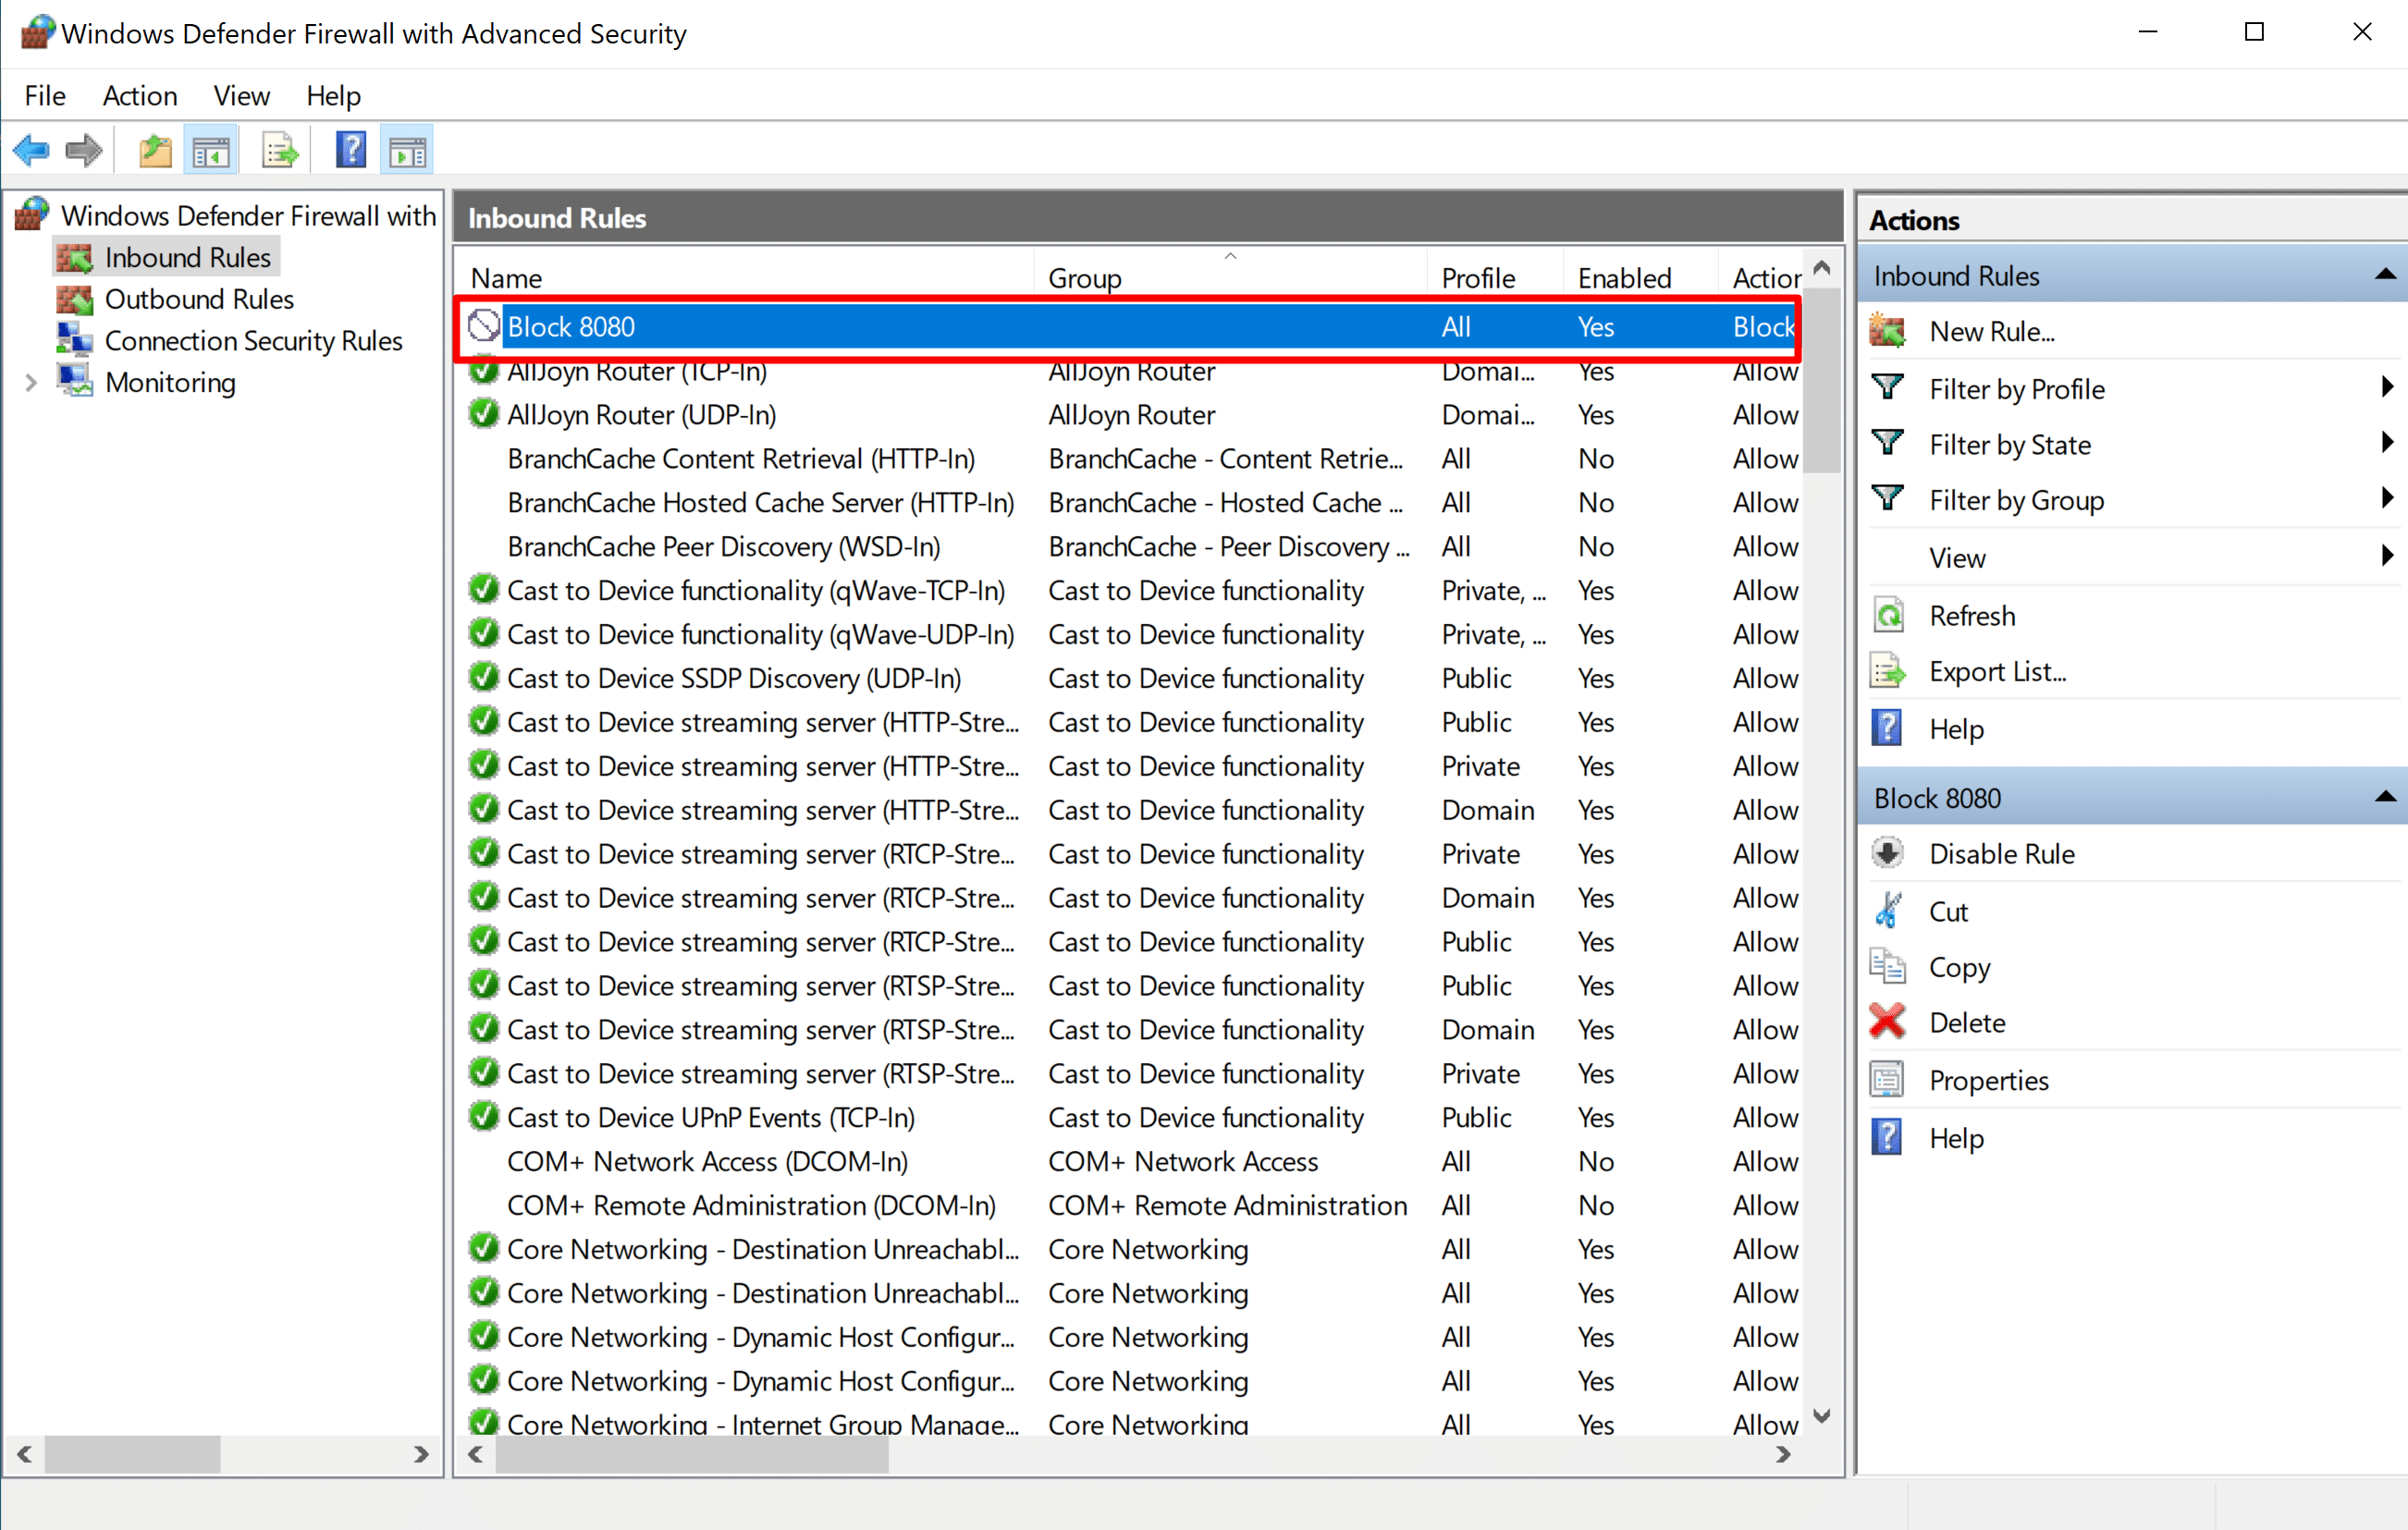Toggle the Show/Hide Console Tree toolbar icon
Image resolution: width=2408 pixels, height=1530 pixels.
click(211, 151)
